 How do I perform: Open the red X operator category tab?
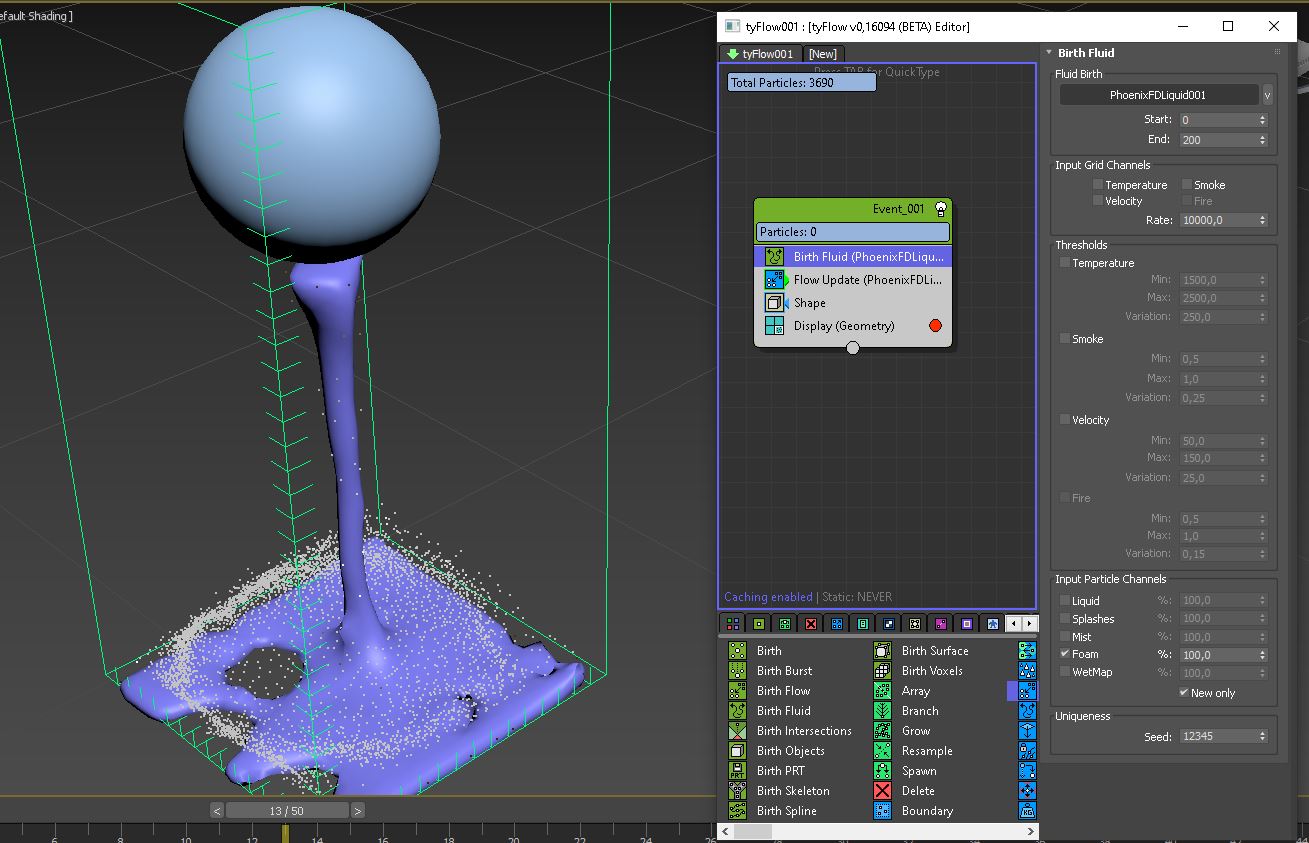coord(811,624)
